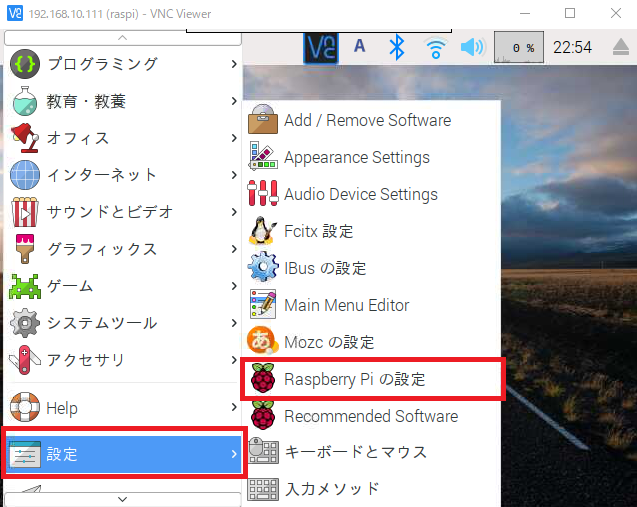Choose Main Menu Editor entry
Screen dimensions: 637x507
[x=372, y=305]
